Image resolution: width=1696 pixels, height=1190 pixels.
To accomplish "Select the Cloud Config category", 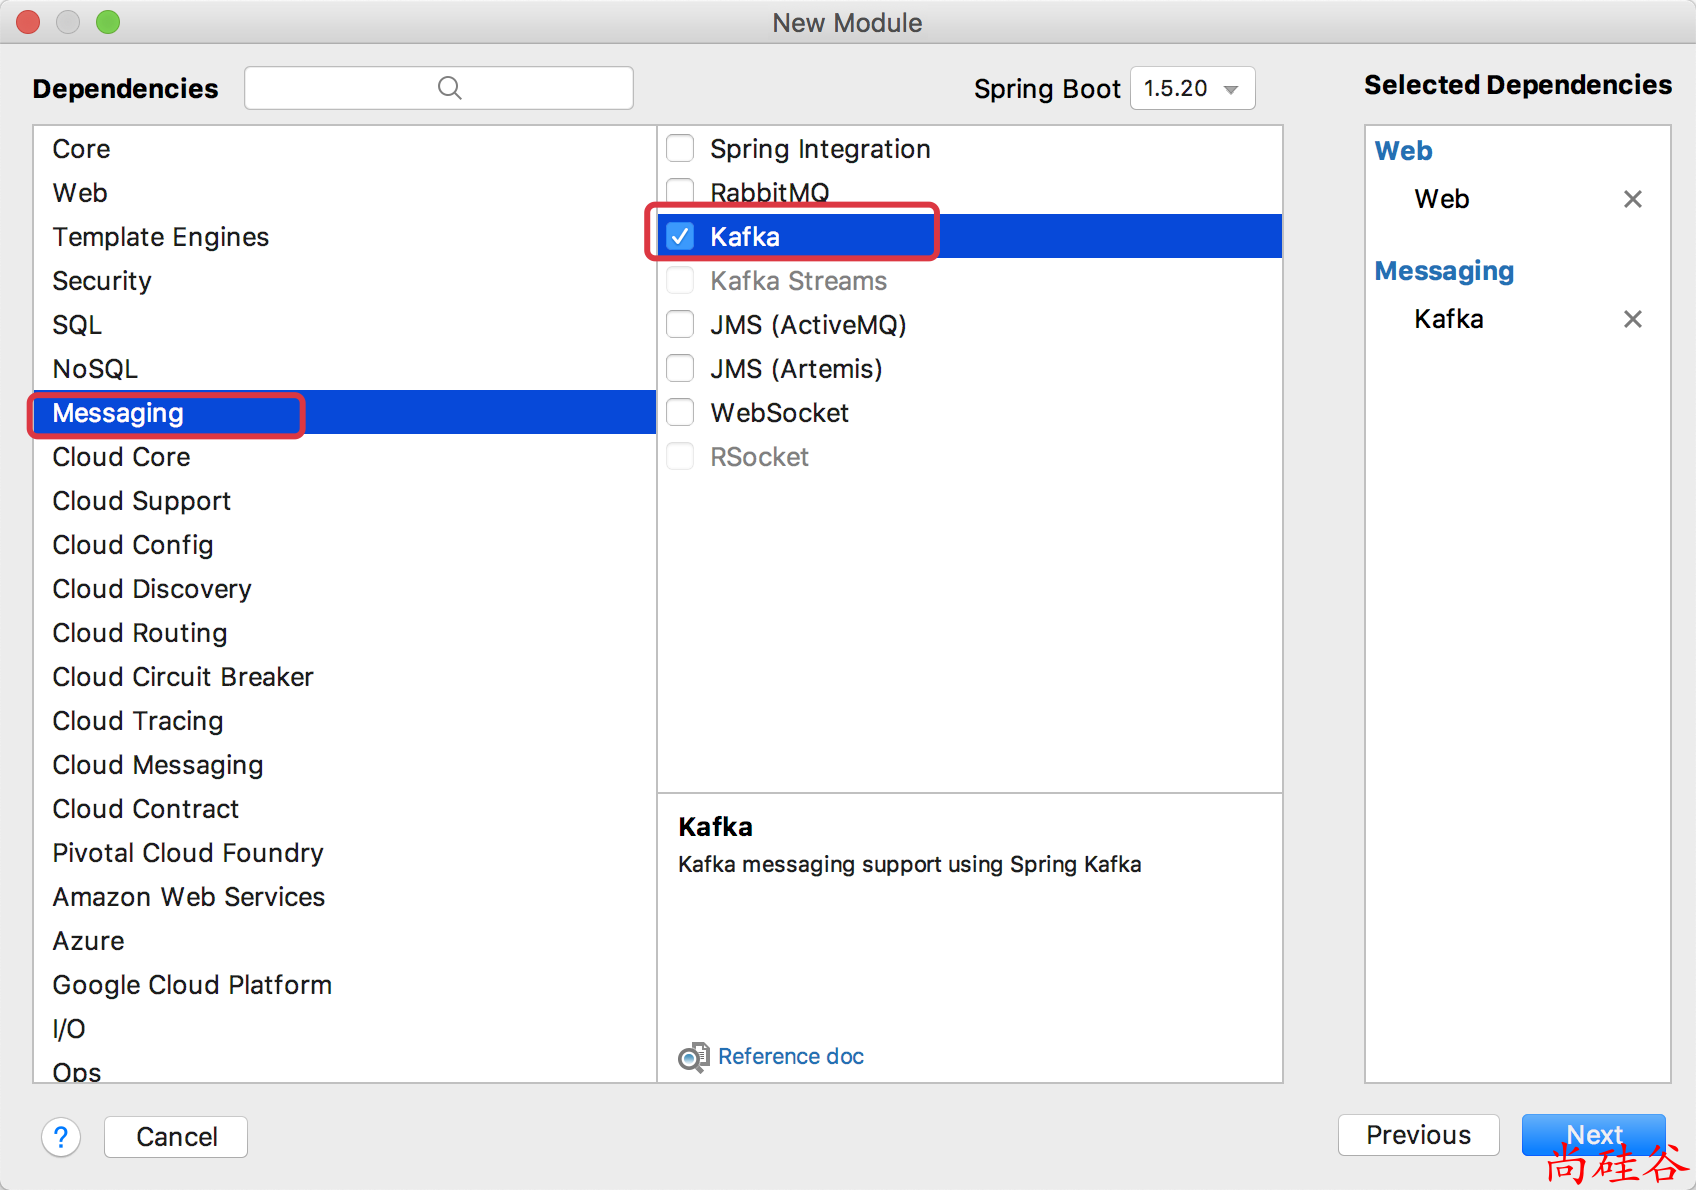I will [x=344, y=545].
